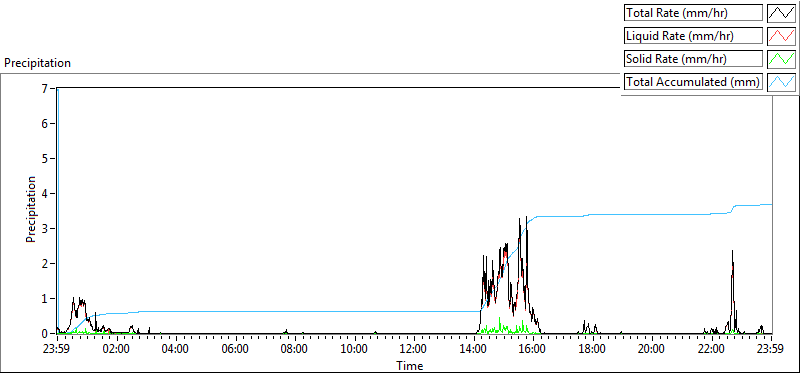Image resolution: width=800 pixels, height=373 pixels.
Task: Click the 04:00 time axis label
Action: [x=176, y=350]
